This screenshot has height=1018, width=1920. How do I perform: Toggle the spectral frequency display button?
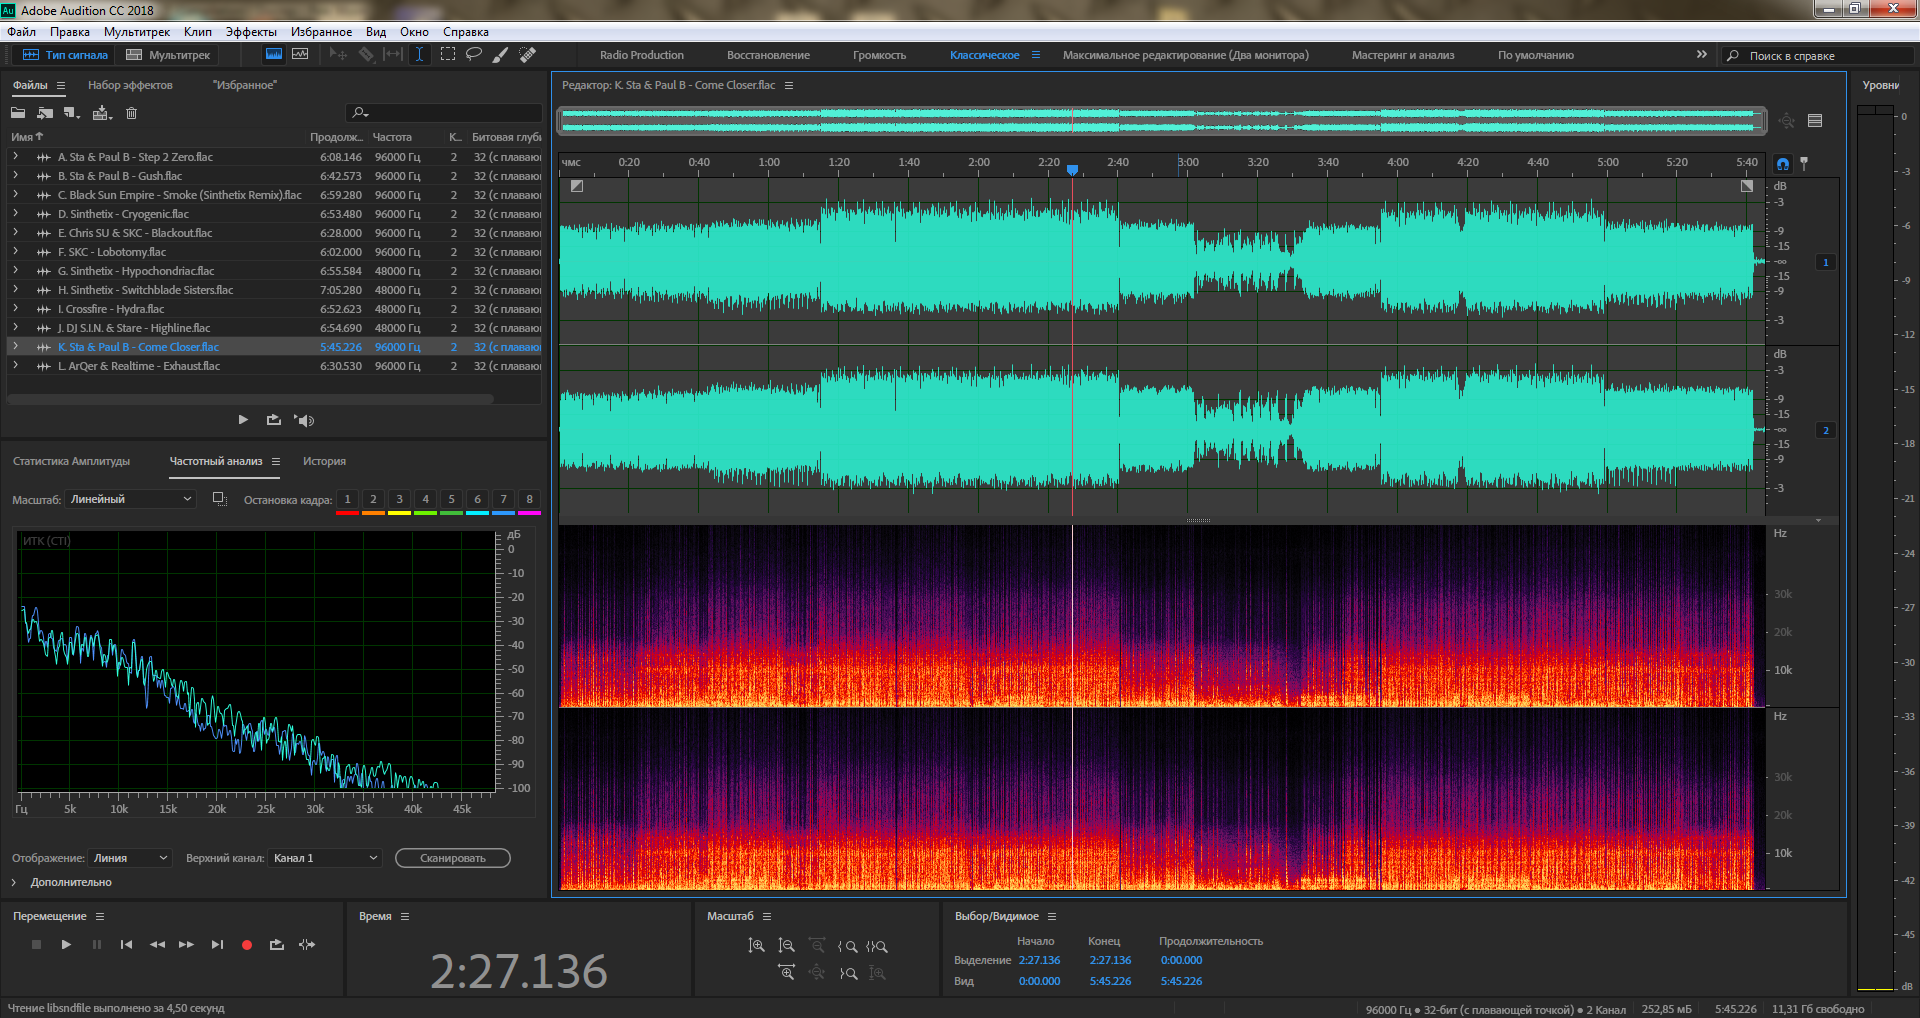(273, 54)
